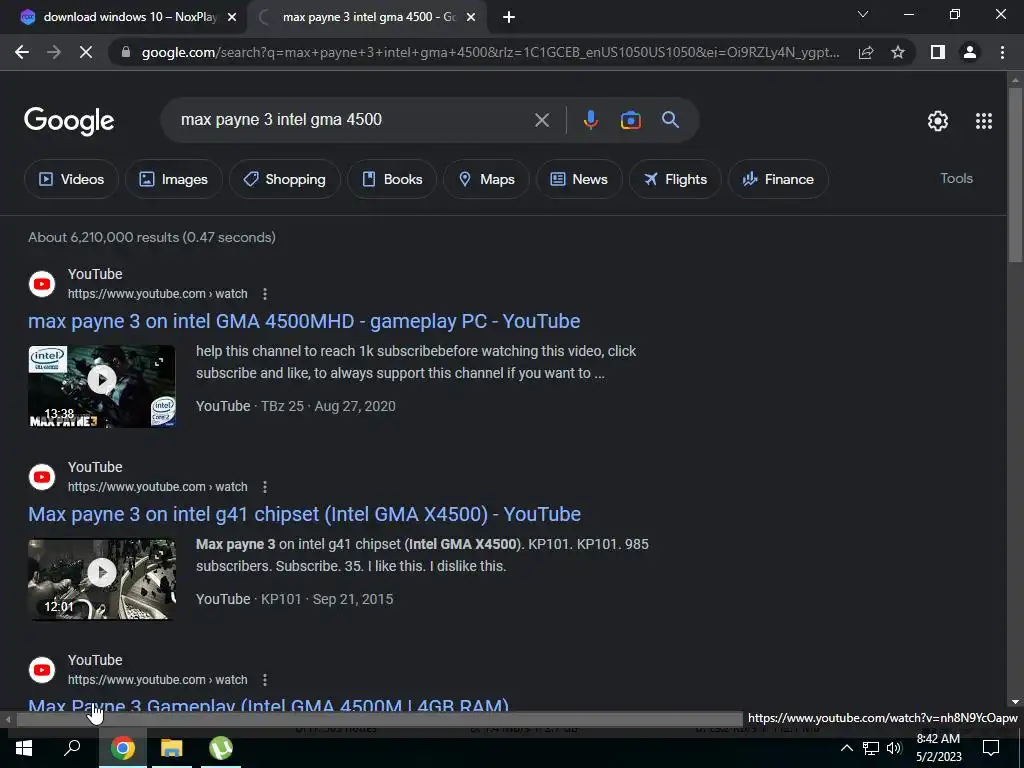Image resolution: width=1024 pixels, height=768 pixels.
Task: Open site info lock icon
Action: click(x=126, y=52)
